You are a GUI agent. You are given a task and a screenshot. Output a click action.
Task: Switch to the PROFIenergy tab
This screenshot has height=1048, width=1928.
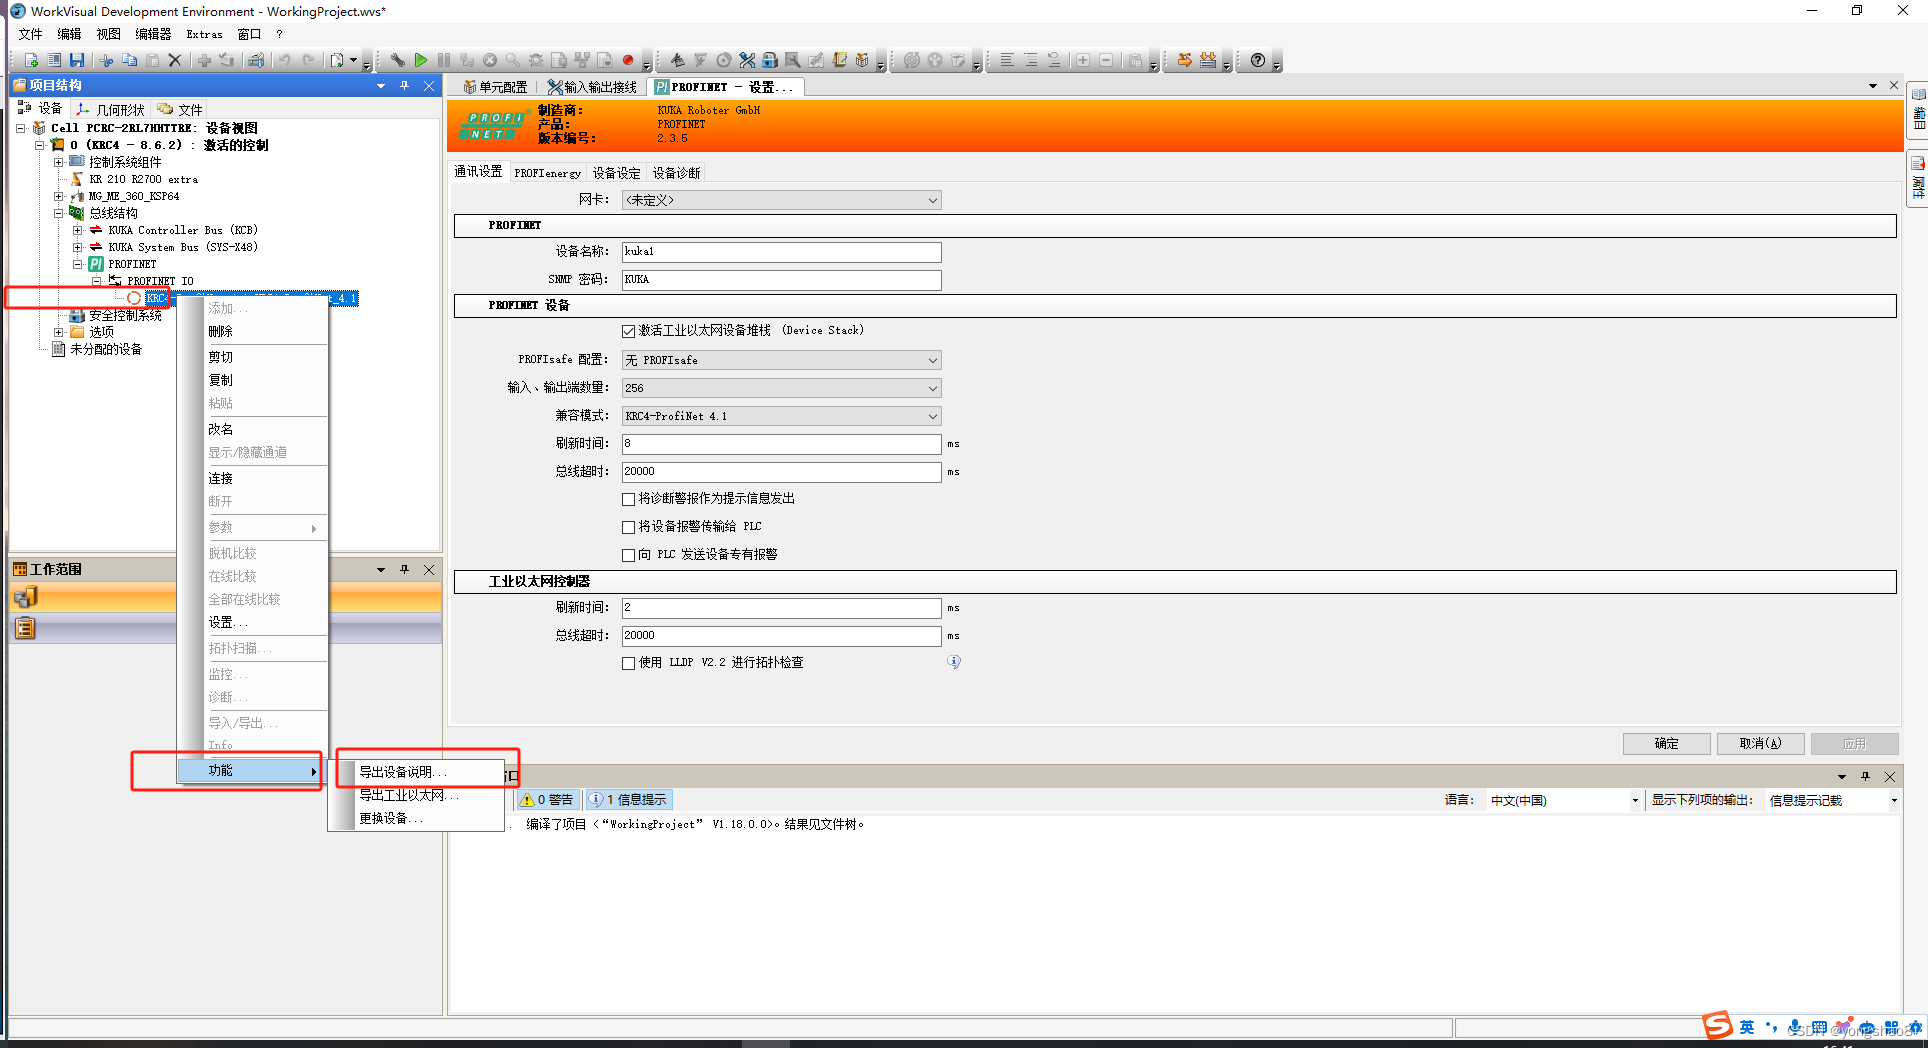point(547,173)
